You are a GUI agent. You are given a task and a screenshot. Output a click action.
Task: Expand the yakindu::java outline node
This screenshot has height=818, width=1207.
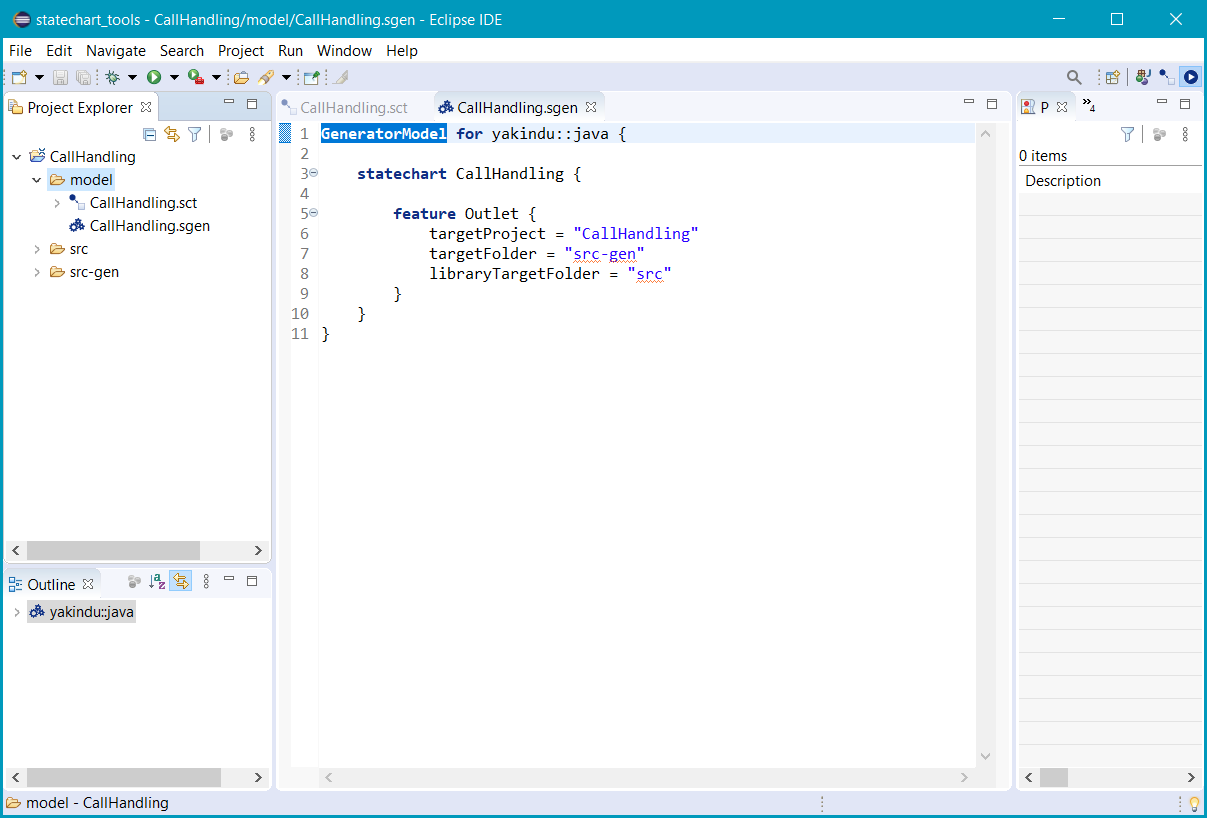pyautogui.click(x=17, y=612)
